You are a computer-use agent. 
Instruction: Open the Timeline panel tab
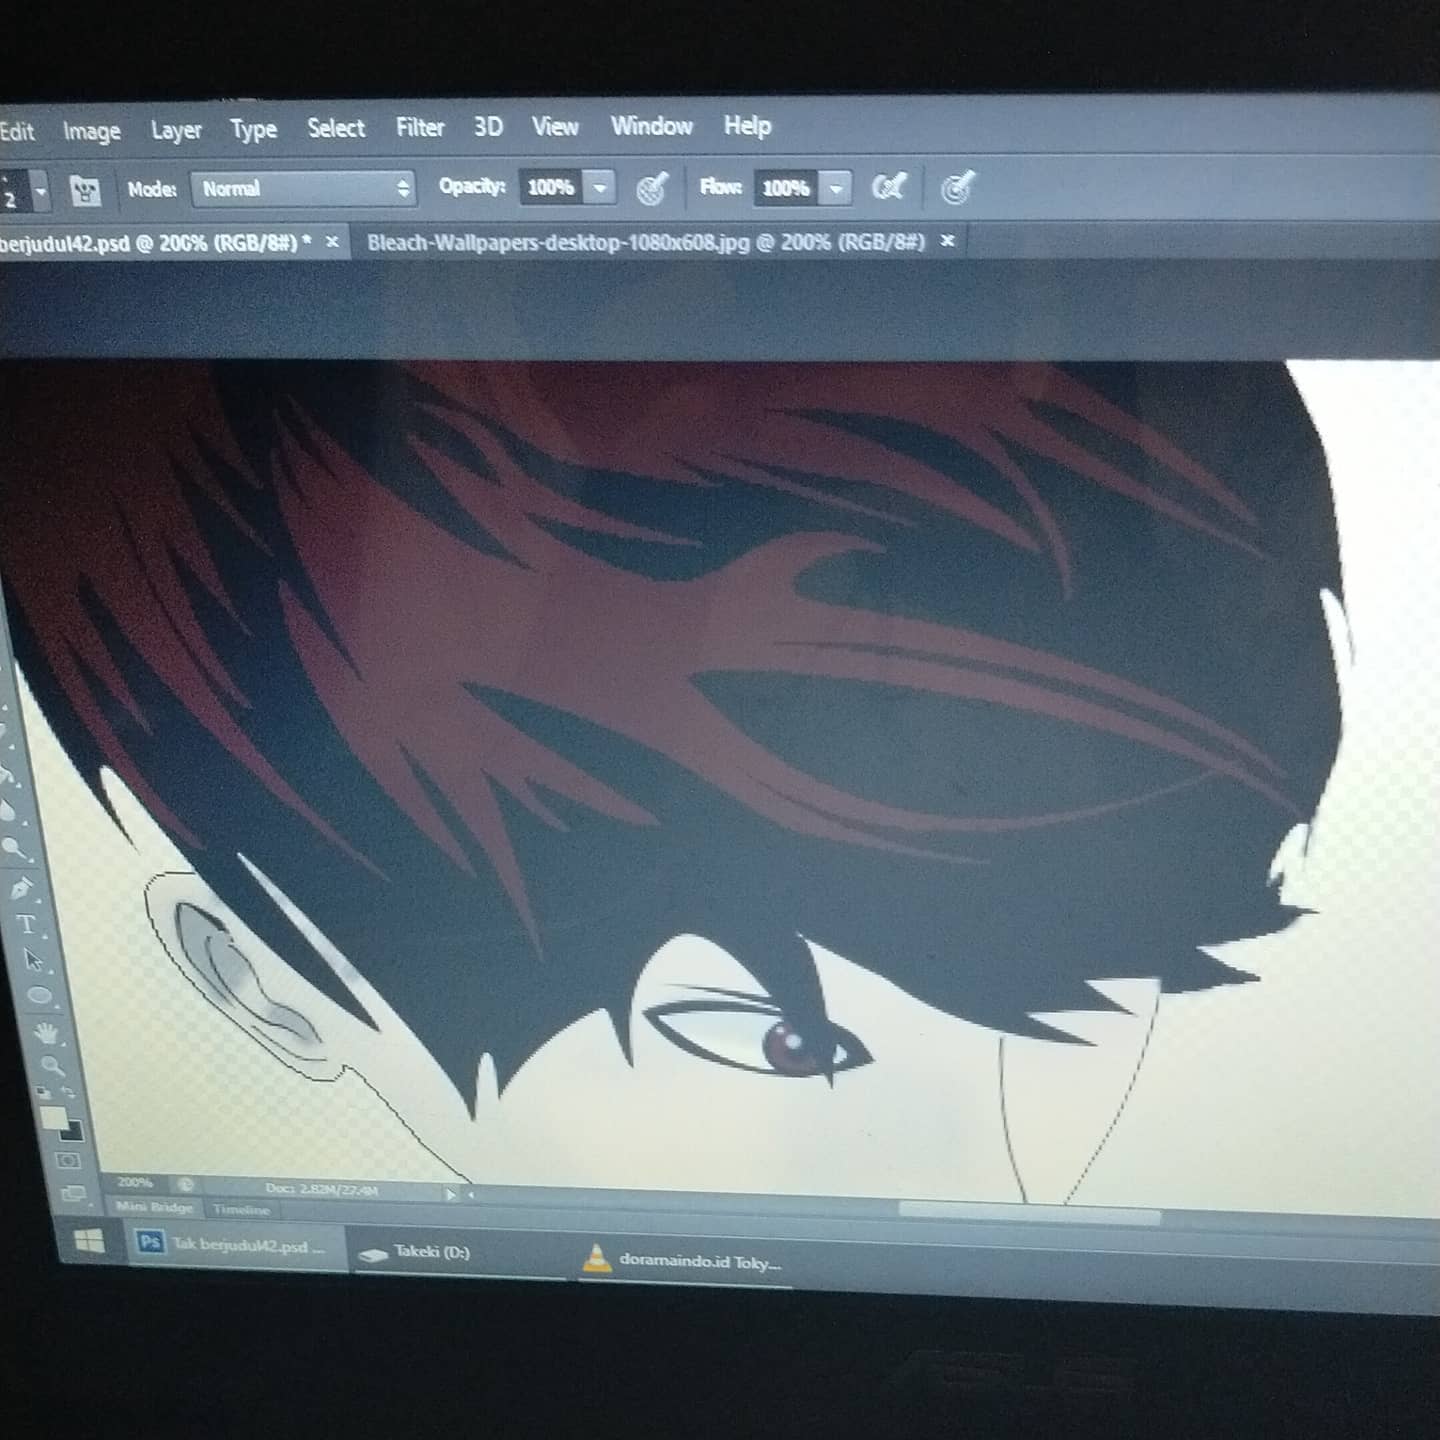point(242,1210)
